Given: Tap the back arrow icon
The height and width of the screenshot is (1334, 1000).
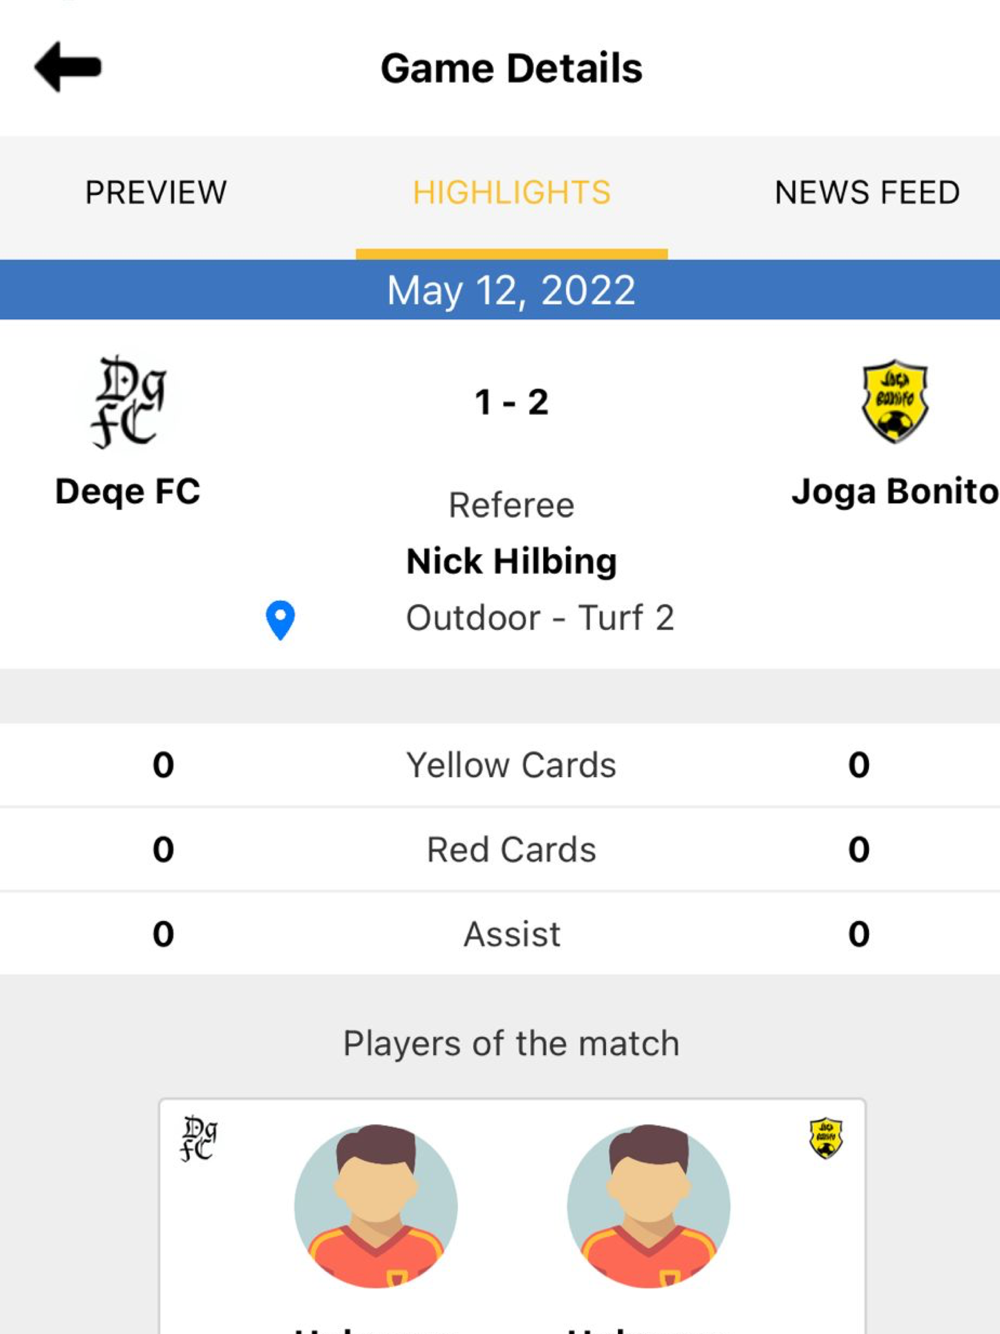Looking at the screenshot, I should (68, 67).
